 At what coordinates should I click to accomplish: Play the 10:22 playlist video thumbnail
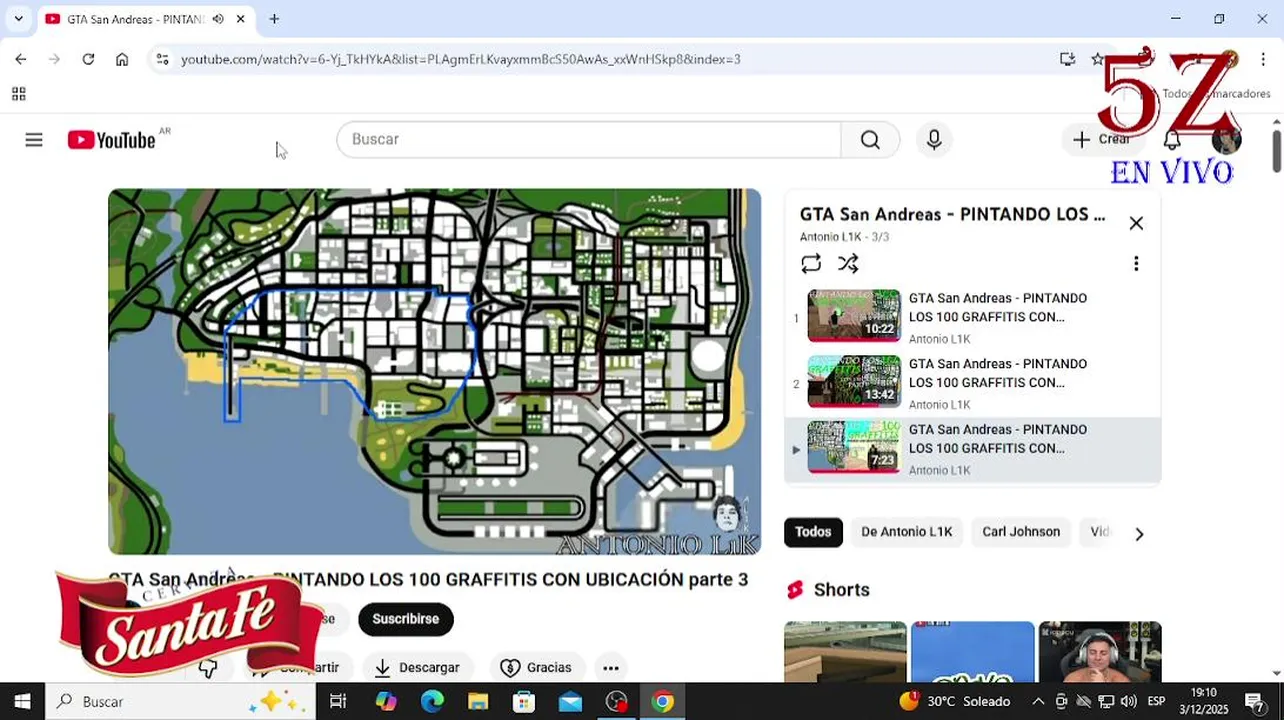click(854, 315)
